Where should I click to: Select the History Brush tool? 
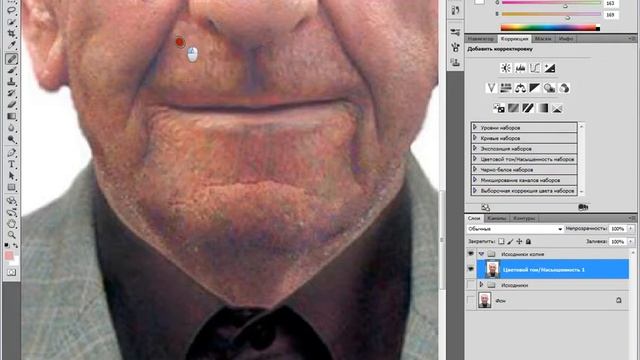point(11,93)
